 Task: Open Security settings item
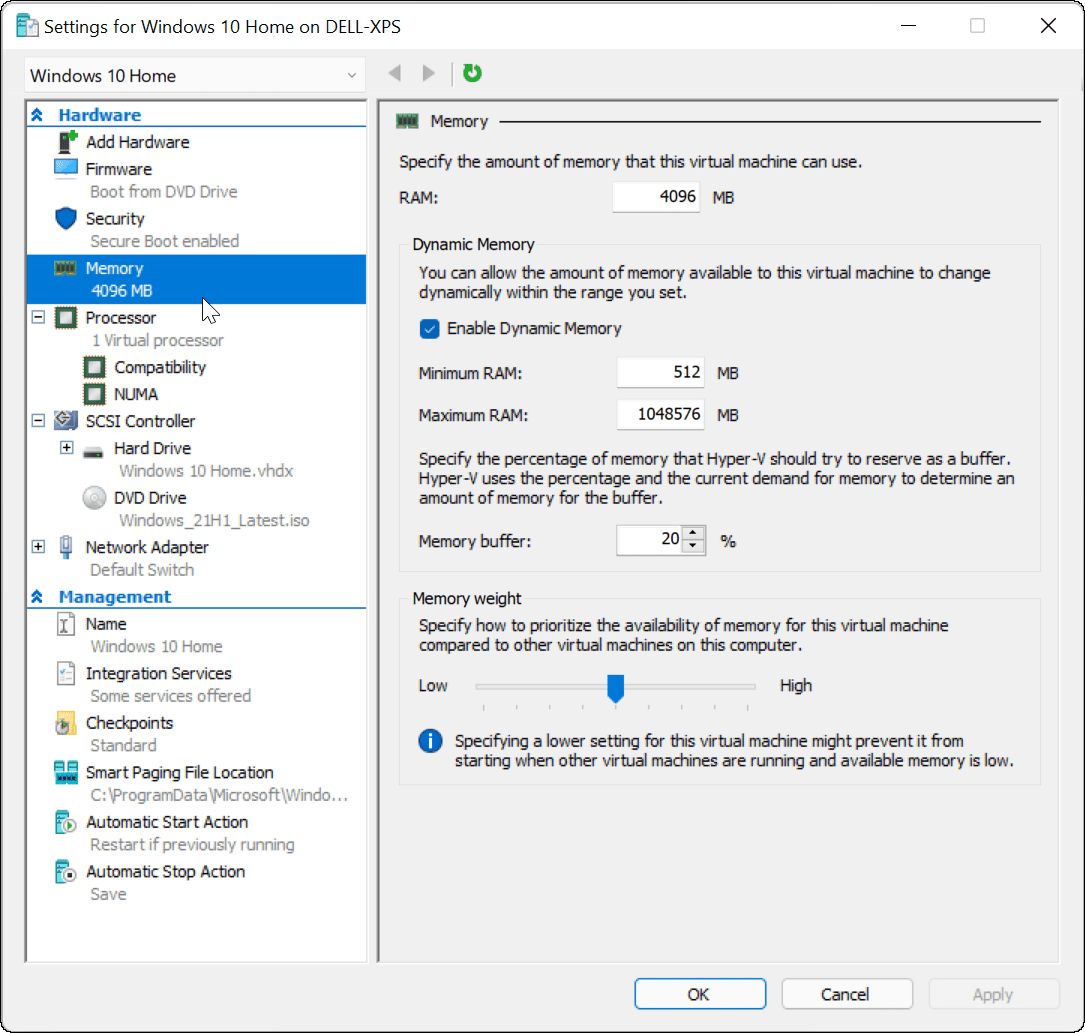[x=115, y=219]
